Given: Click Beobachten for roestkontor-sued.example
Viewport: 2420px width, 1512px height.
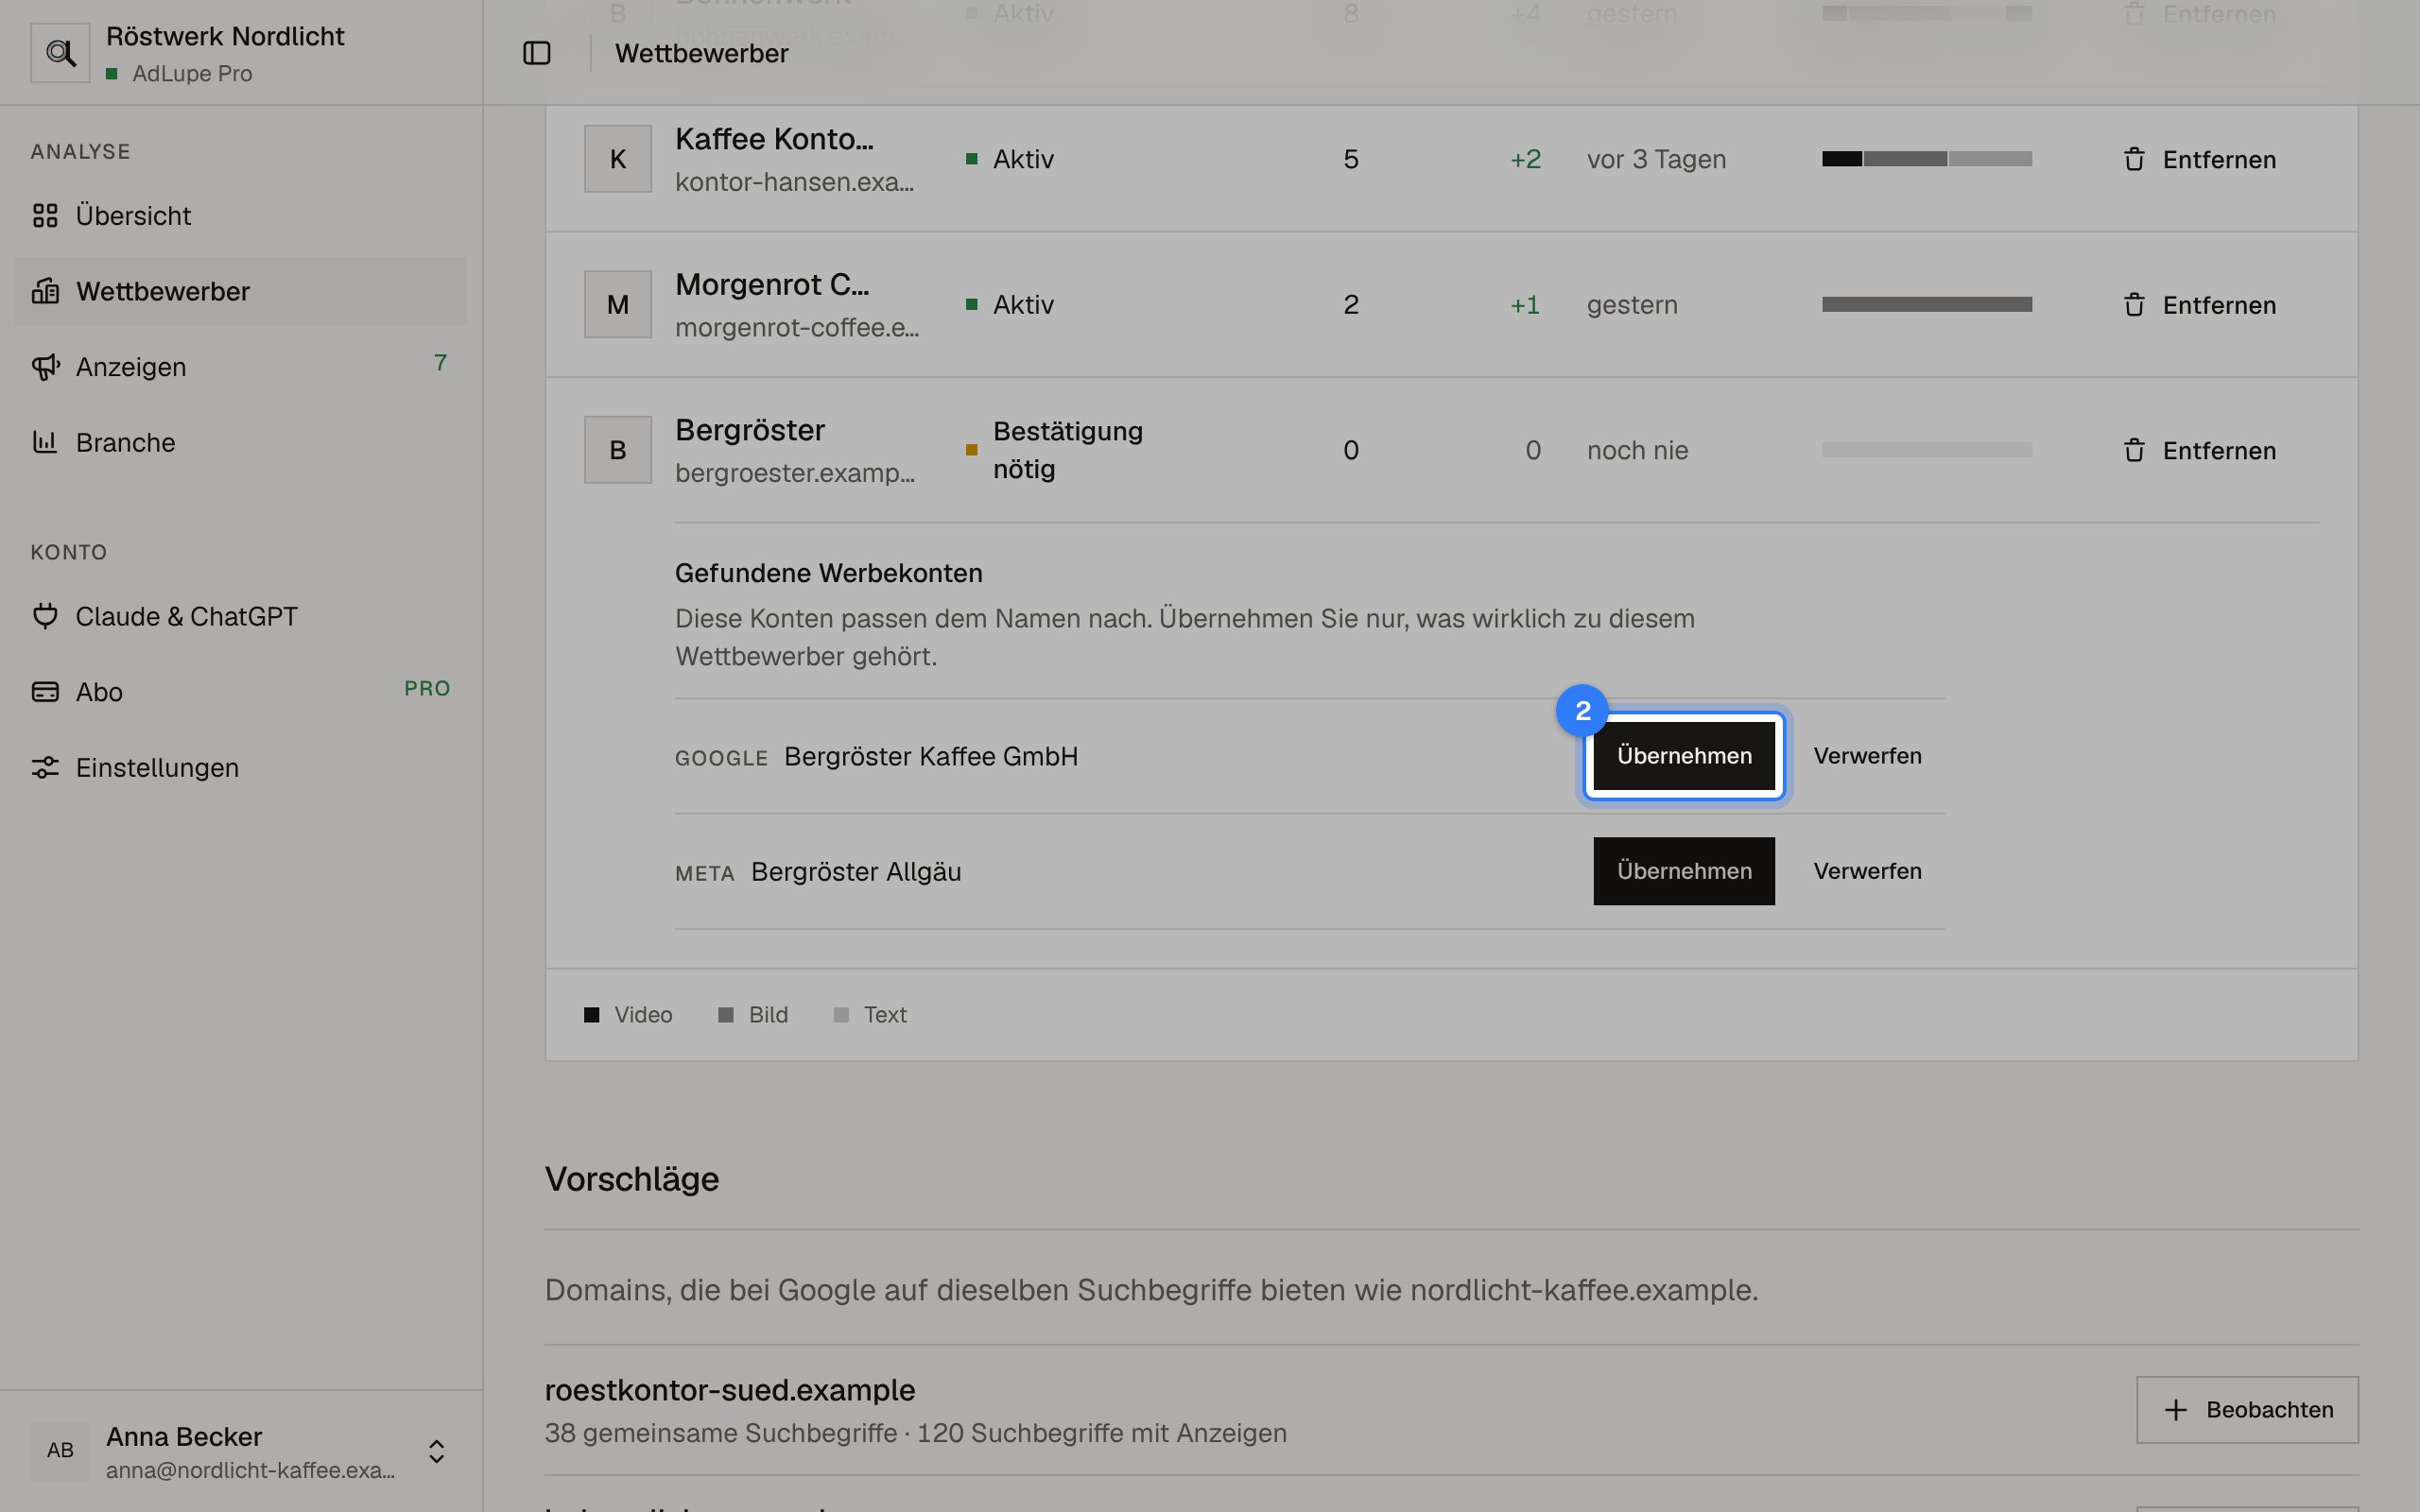Looking at the screenshot, I should coord(2247,1409).
